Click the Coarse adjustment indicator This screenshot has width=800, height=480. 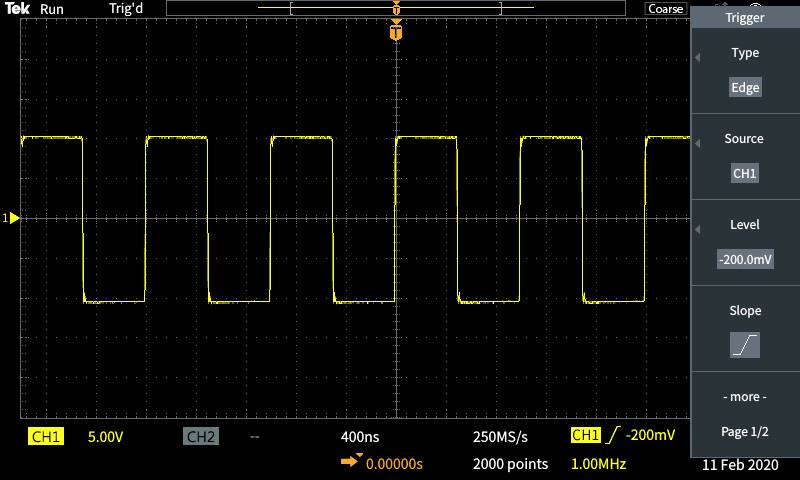pos(665,9)
